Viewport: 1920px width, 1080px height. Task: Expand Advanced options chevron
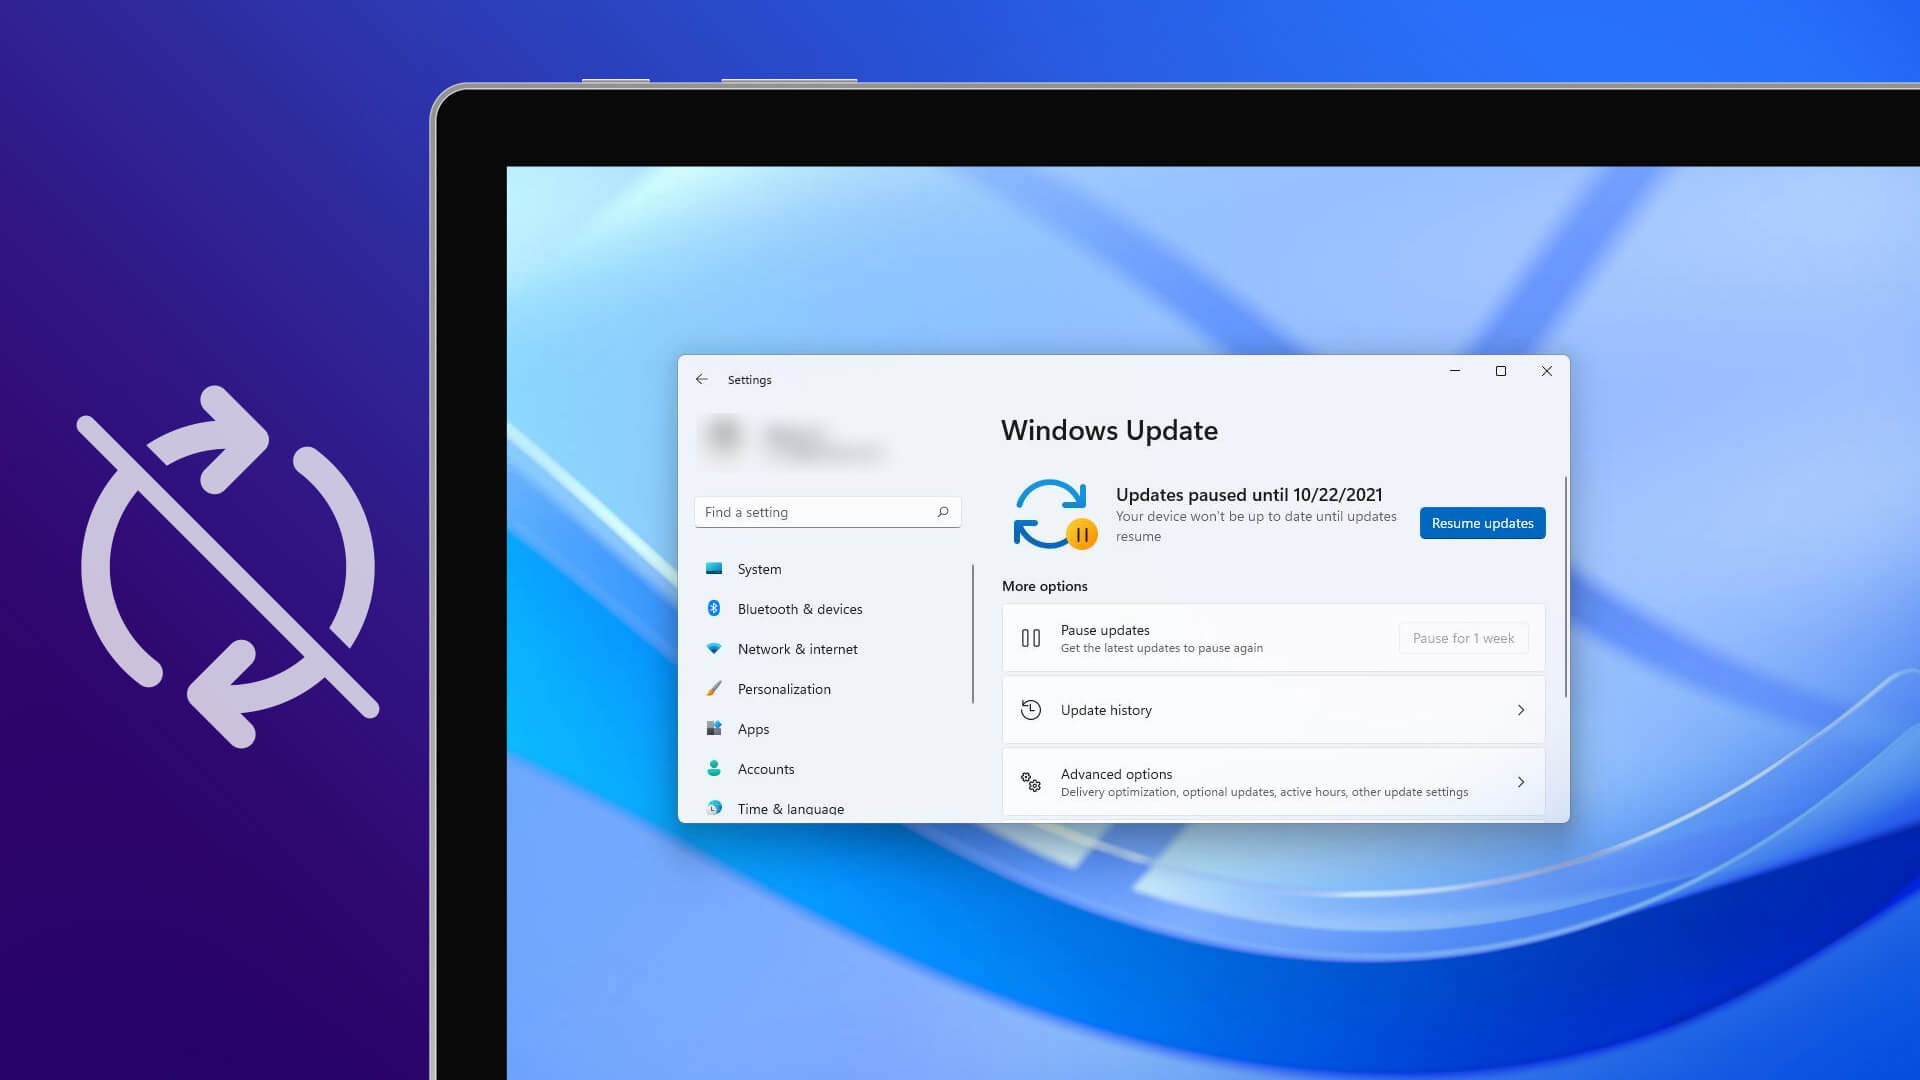(x=1521, y=782)
